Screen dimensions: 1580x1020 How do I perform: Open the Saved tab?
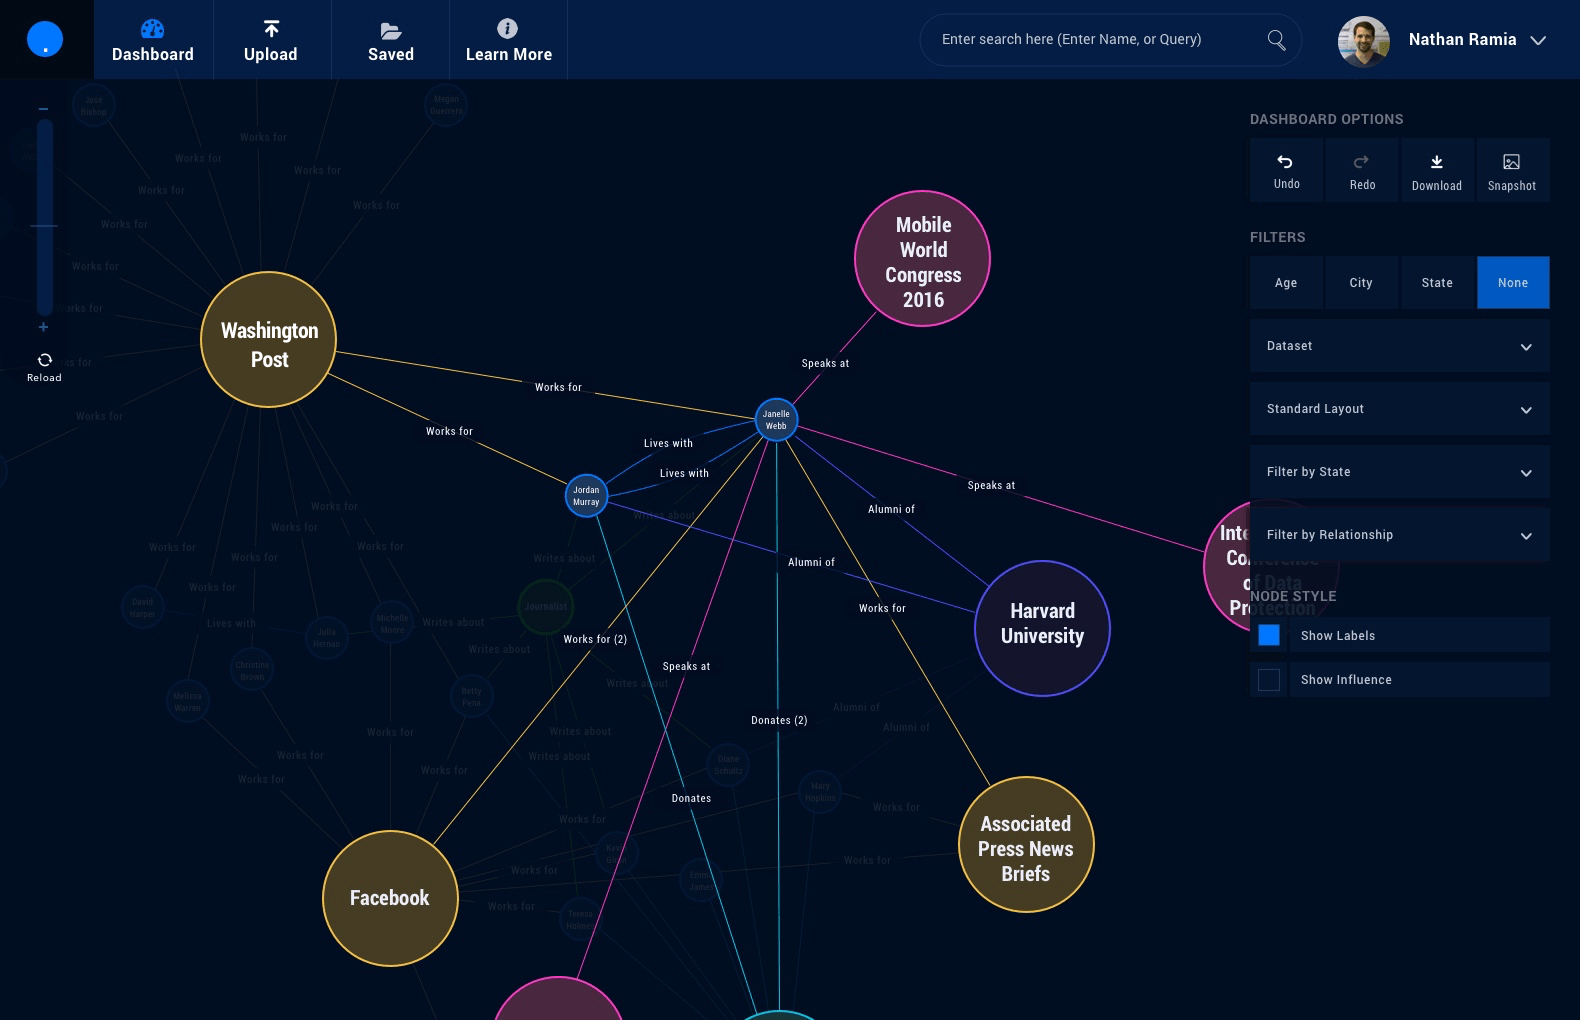(x=390, y=40)
